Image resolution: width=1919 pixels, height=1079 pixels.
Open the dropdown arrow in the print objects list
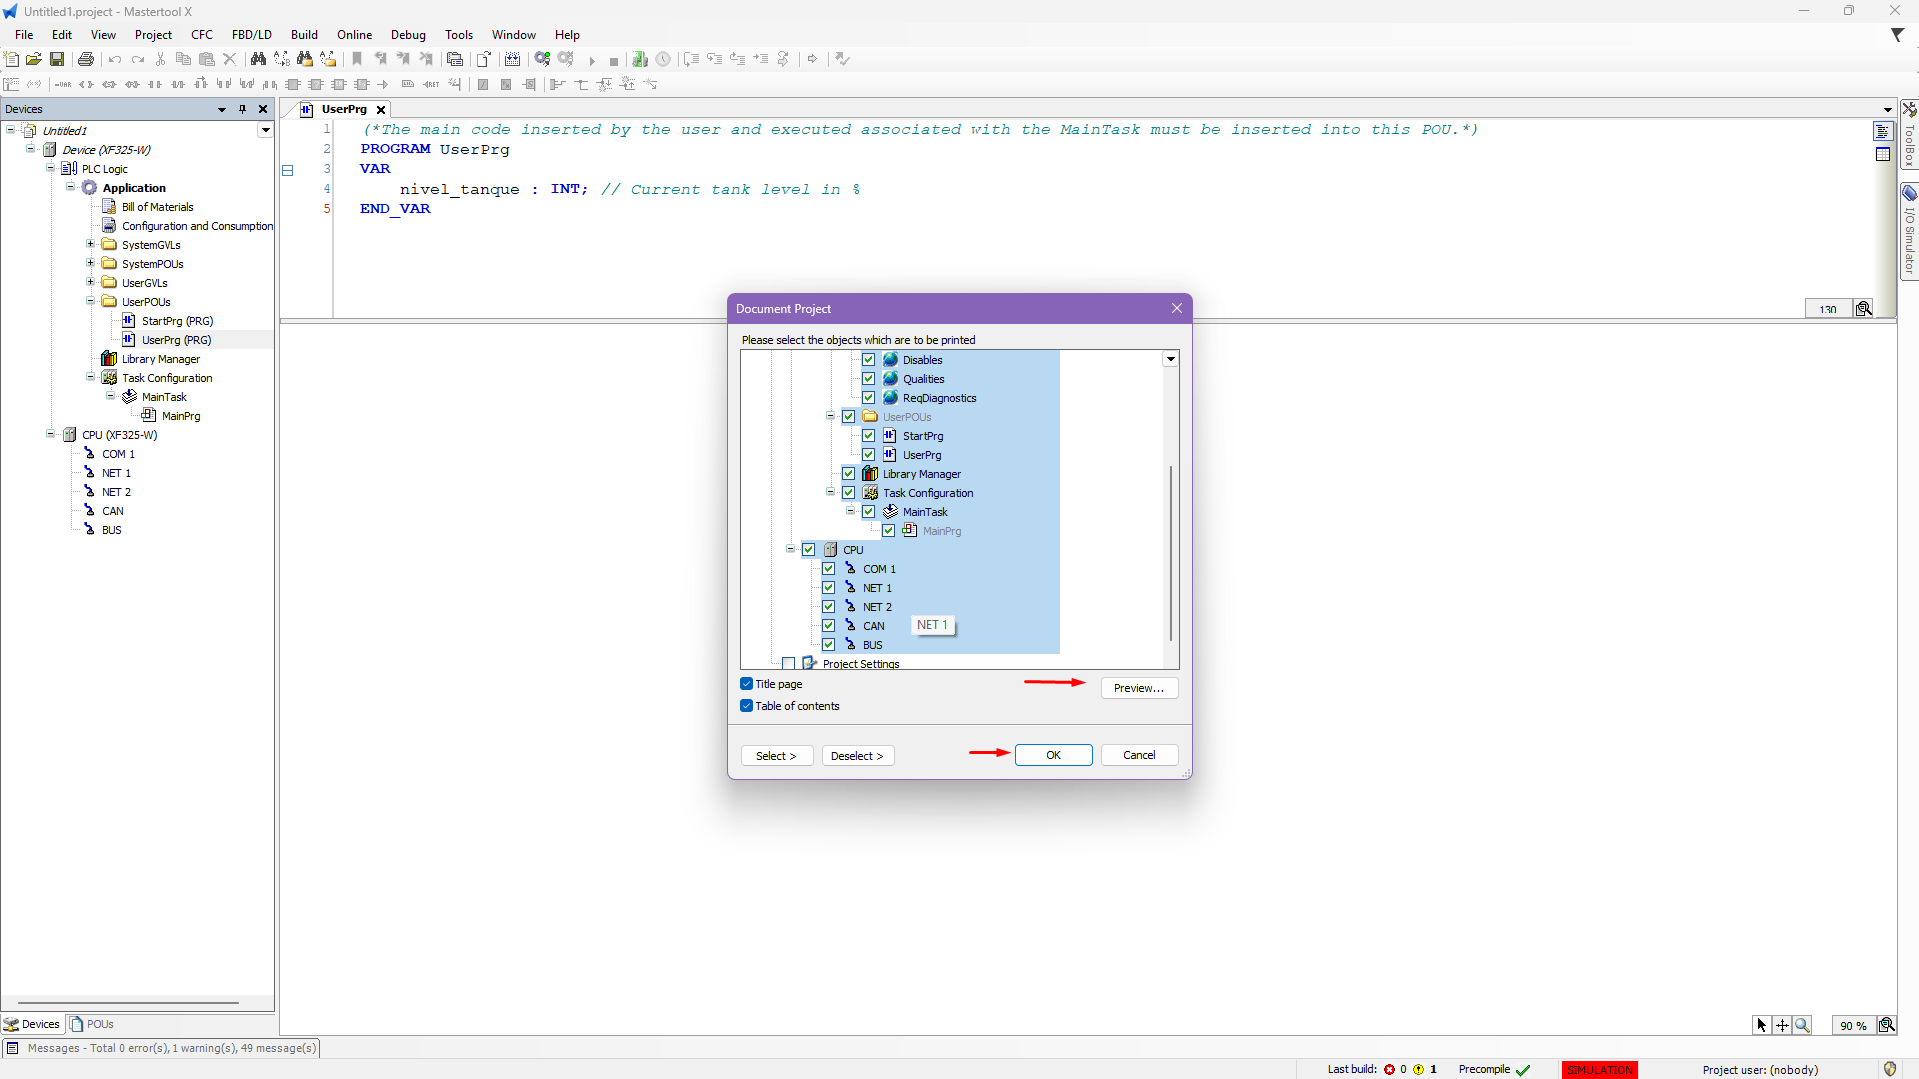click(1170, 359)
